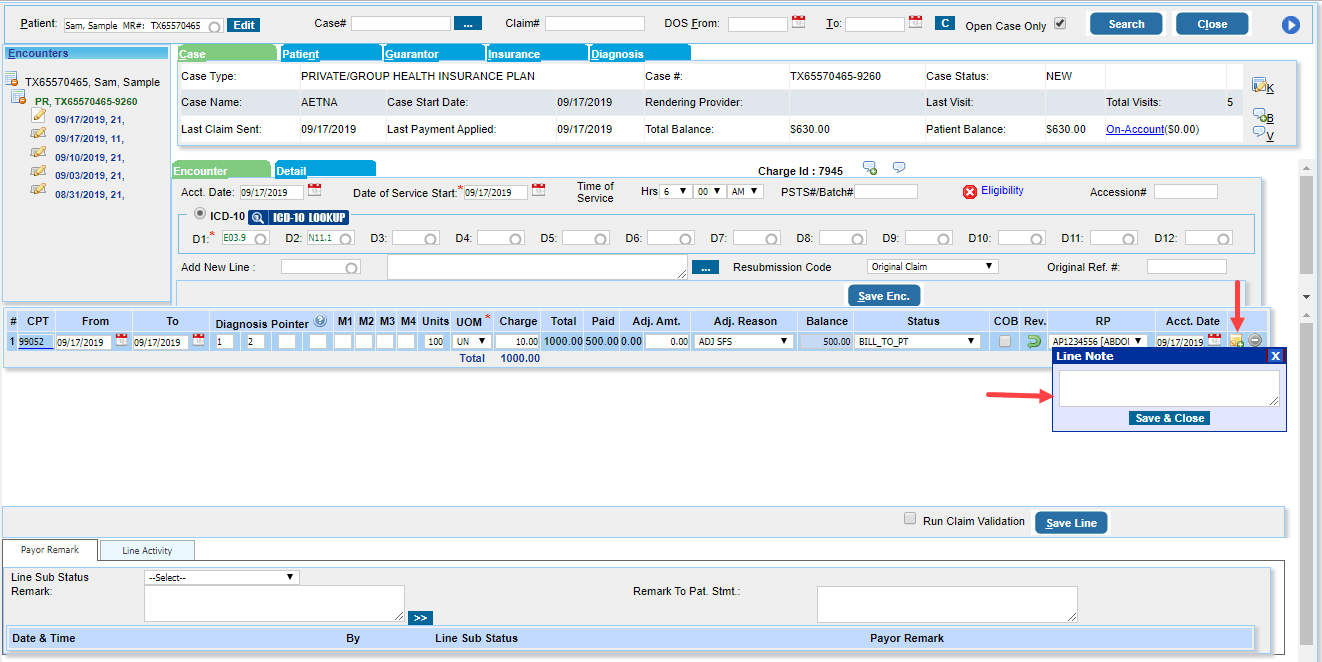Open encounter 09/17/2019, 21 edit icon
This screenshot has width=1322, height=662.
click(x=39, y=116)
